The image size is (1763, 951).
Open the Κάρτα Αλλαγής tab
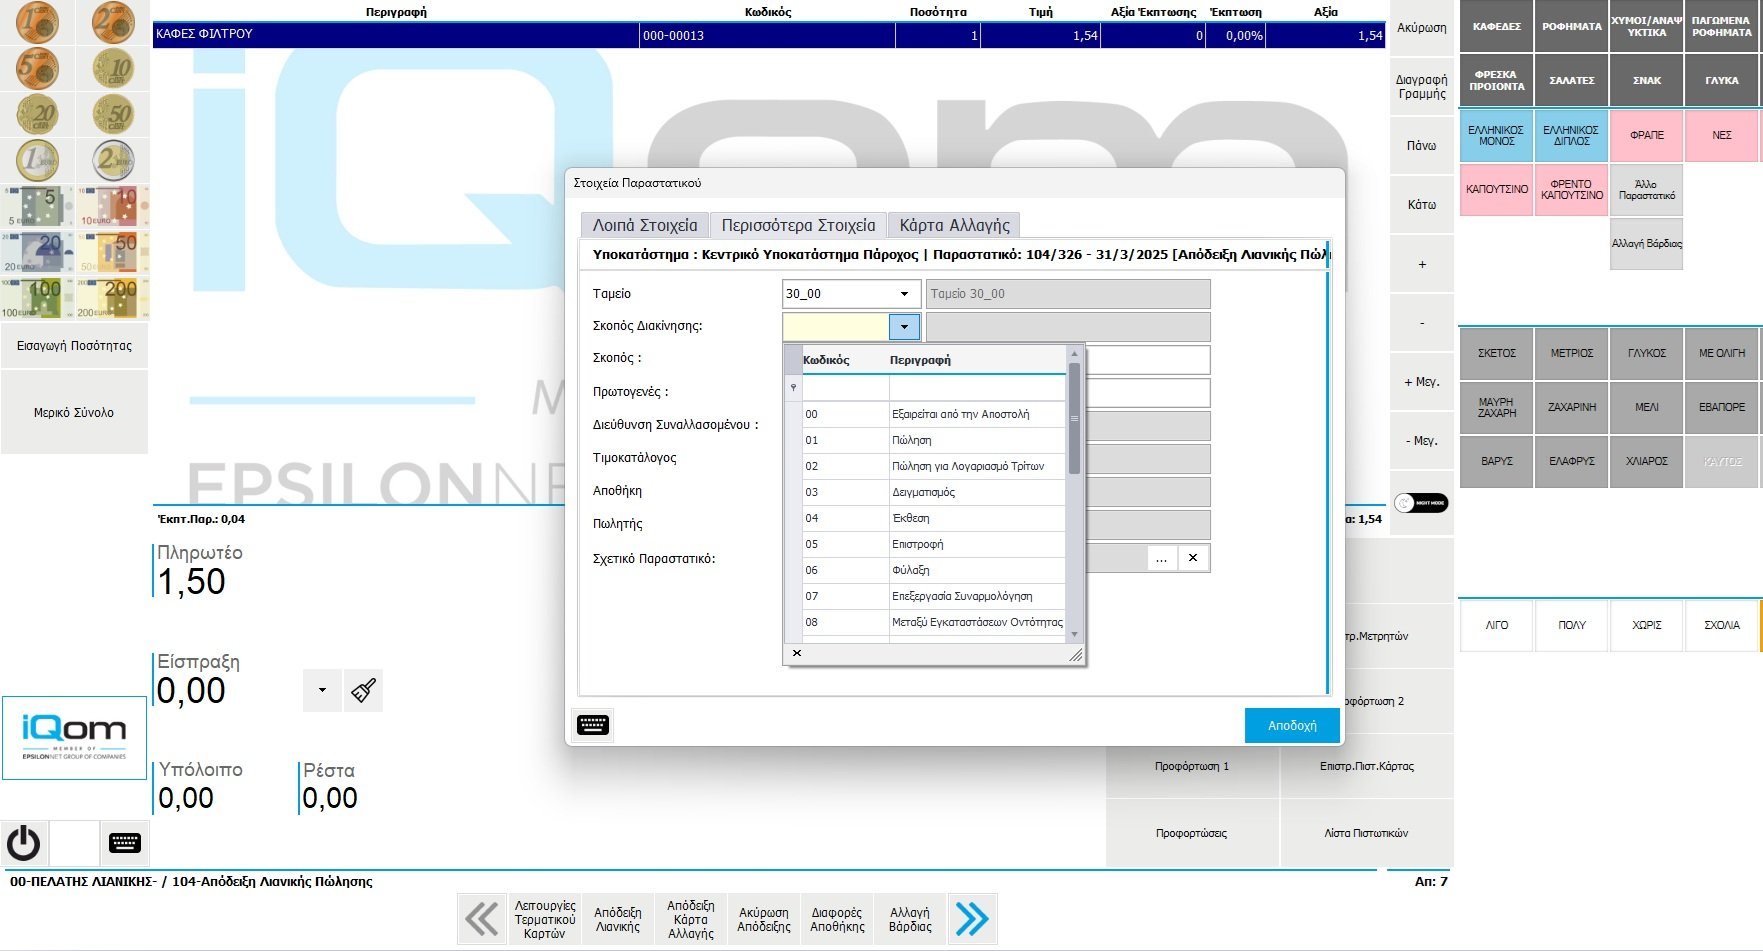[954, 225]
